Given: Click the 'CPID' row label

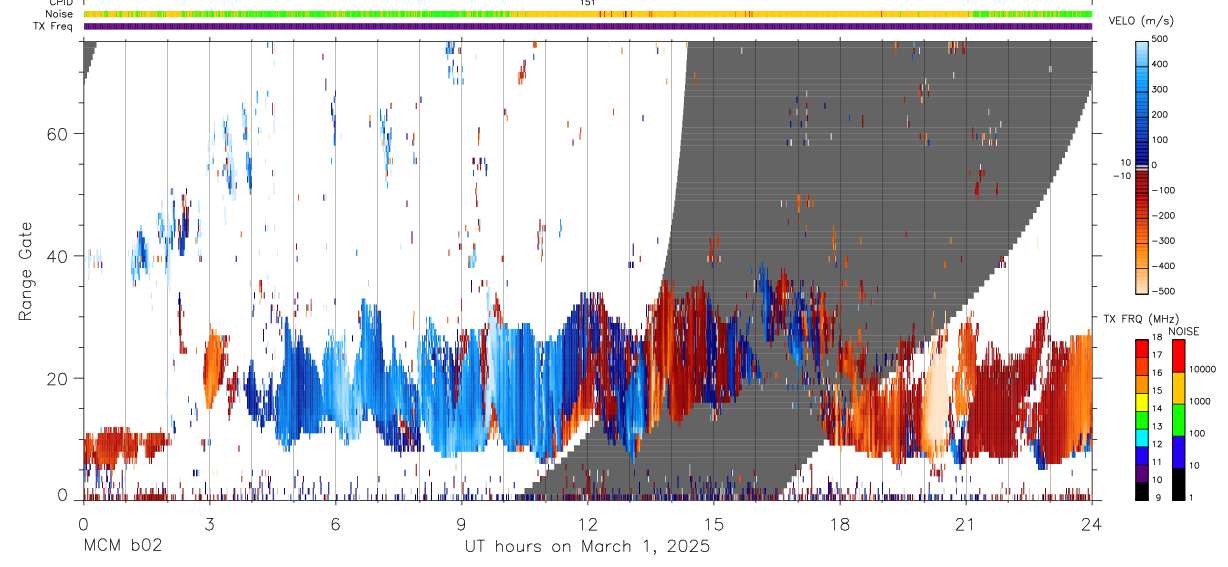Looking at the screenshot, I should point(60,3).
